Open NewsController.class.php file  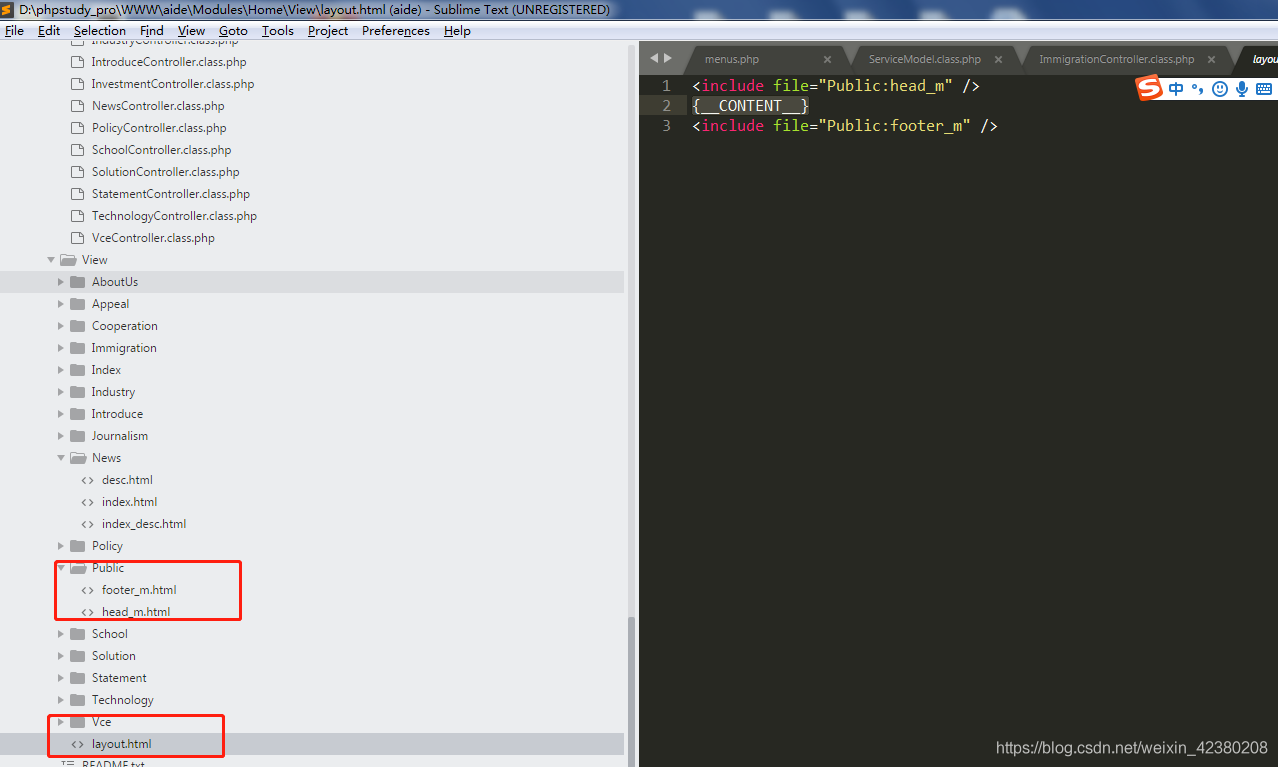click(158, 106)
